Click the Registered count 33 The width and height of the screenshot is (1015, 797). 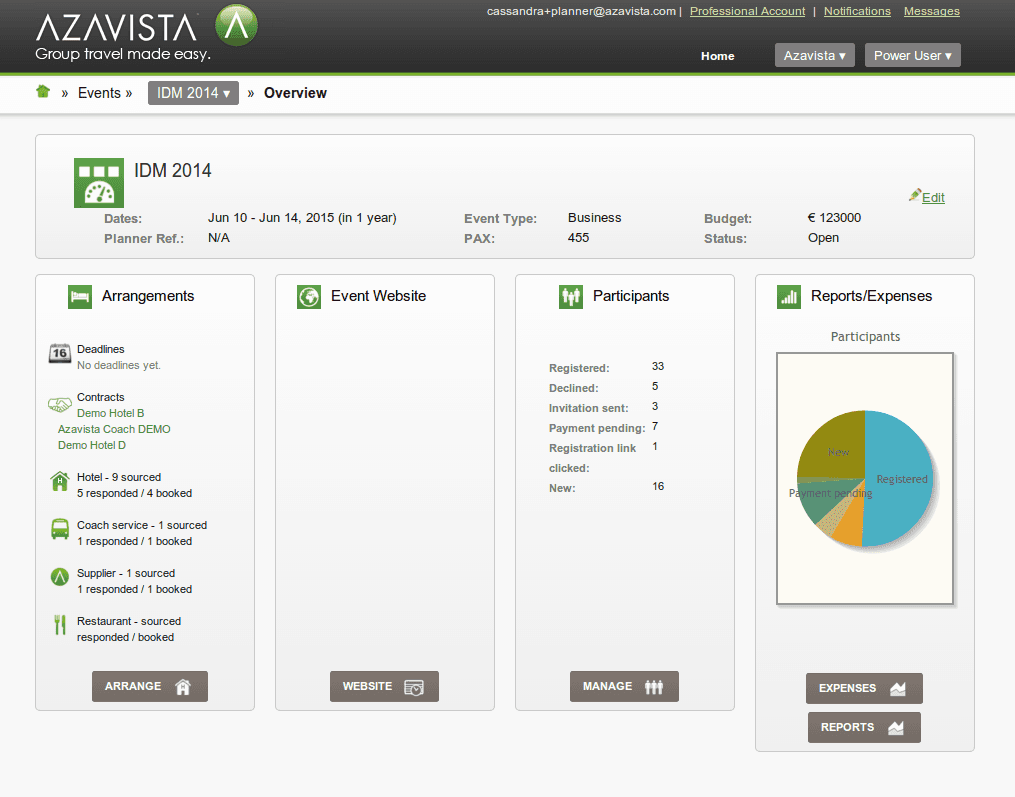coord(658,366)
